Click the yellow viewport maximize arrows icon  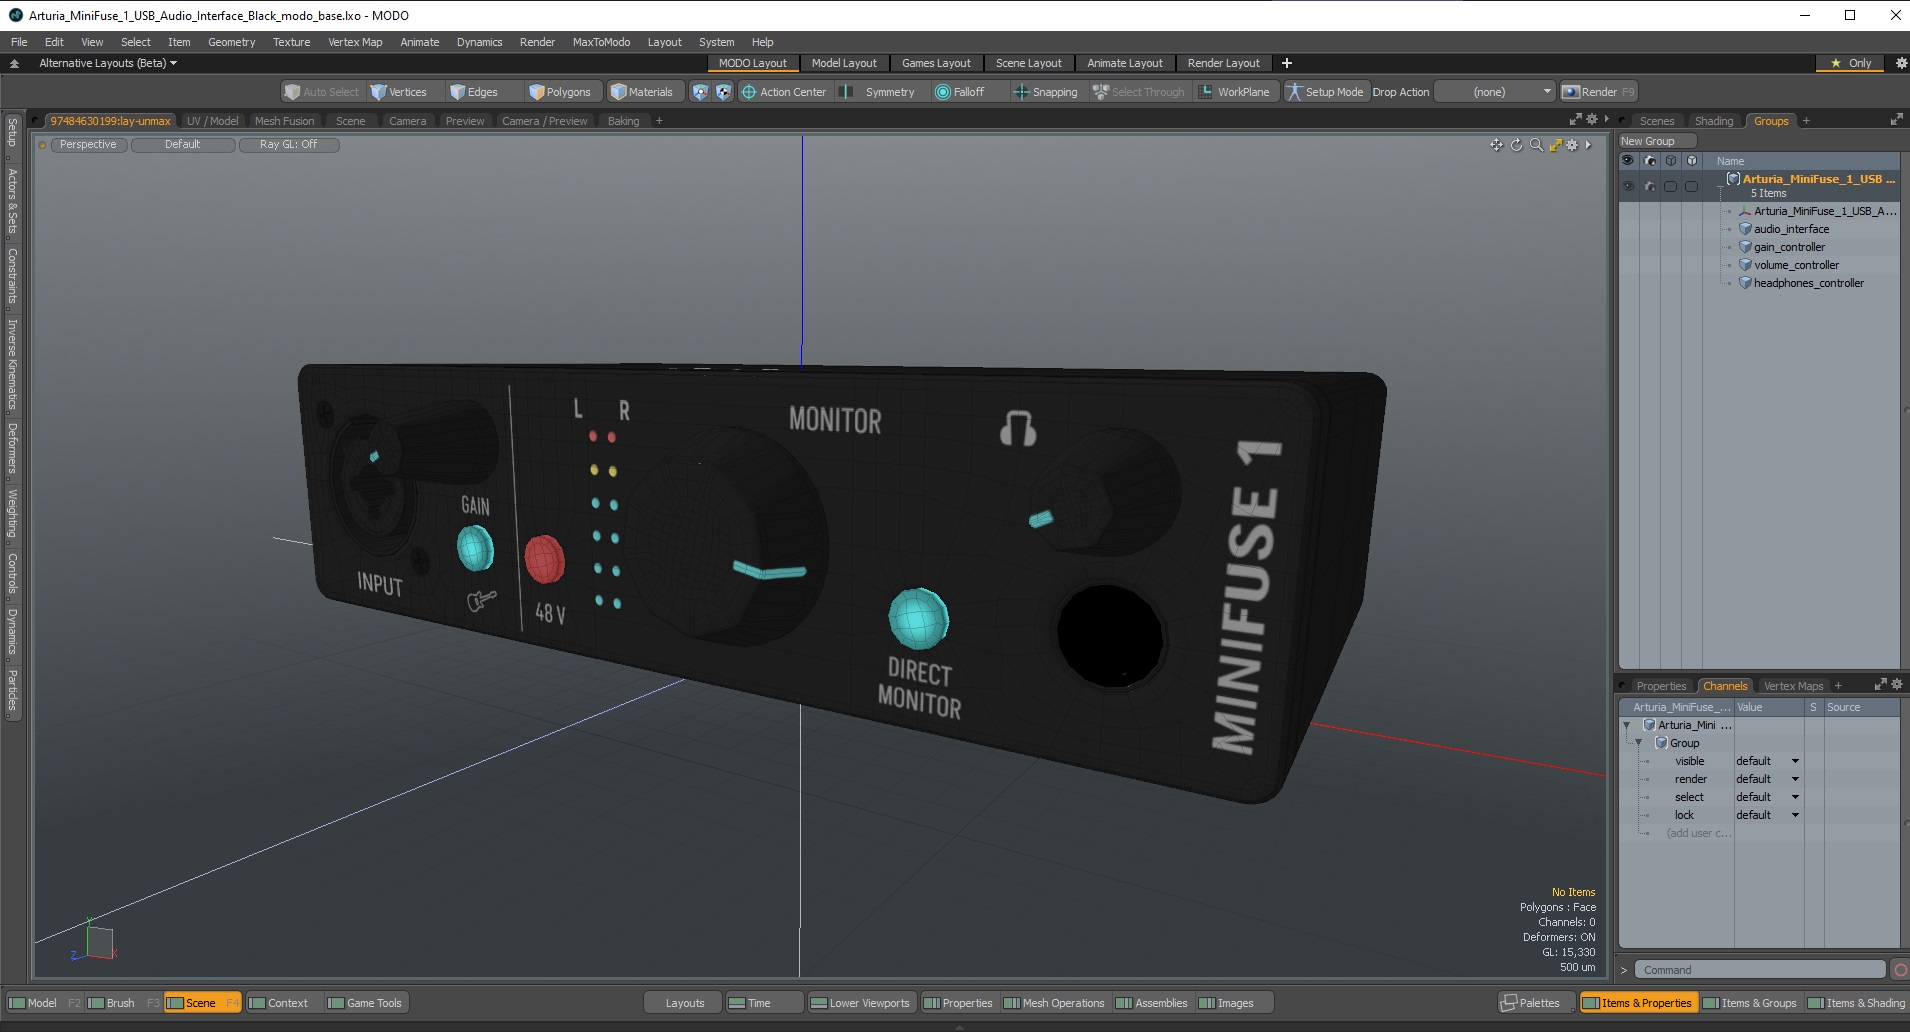1555,145
